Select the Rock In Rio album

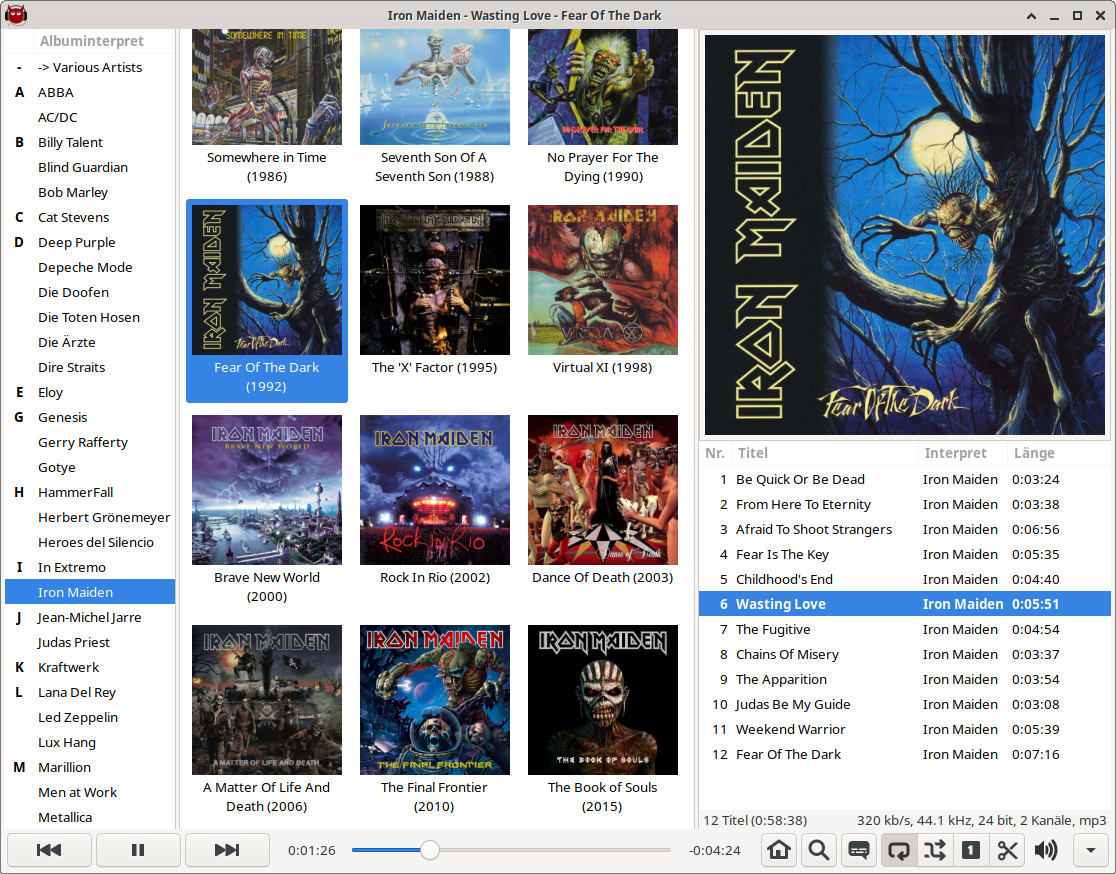click(435, 501)
